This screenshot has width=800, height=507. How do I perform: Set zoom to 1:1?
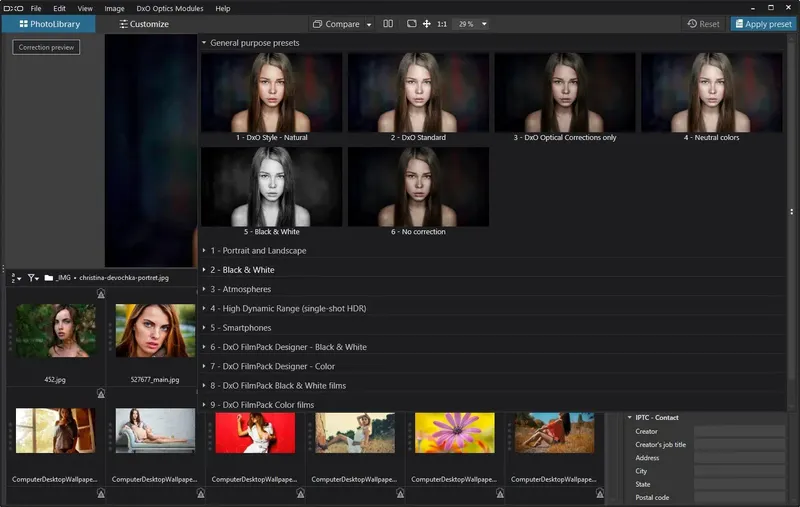(441, 24)
